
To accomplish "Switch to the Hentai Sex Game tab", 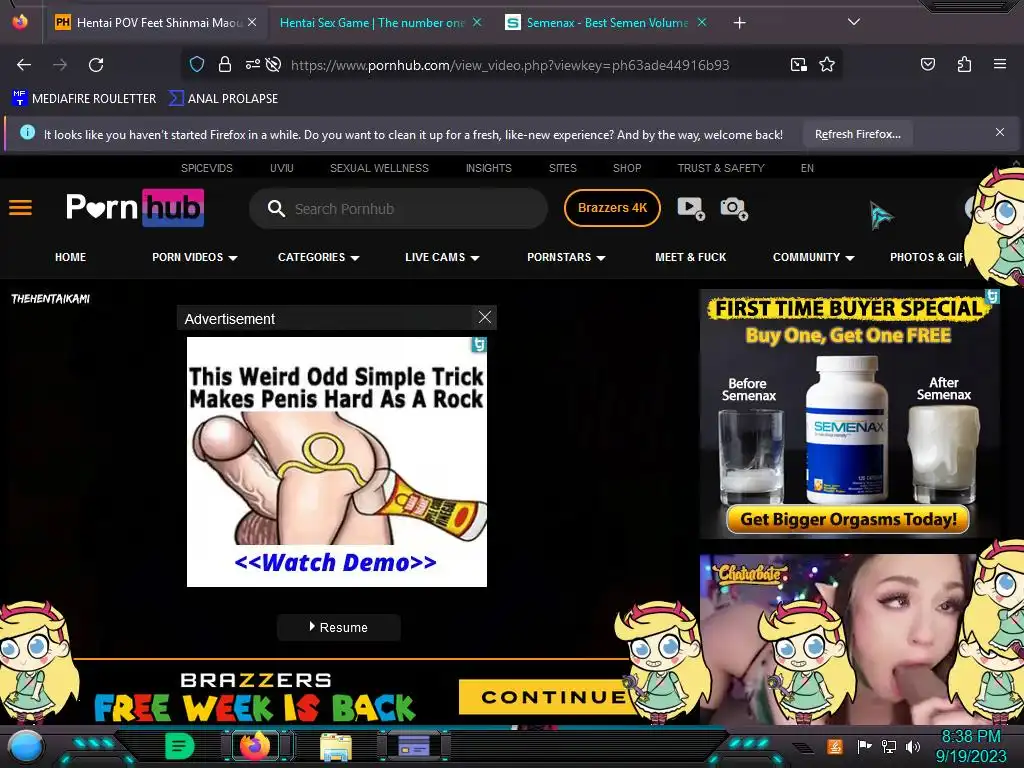I will 372,23.
